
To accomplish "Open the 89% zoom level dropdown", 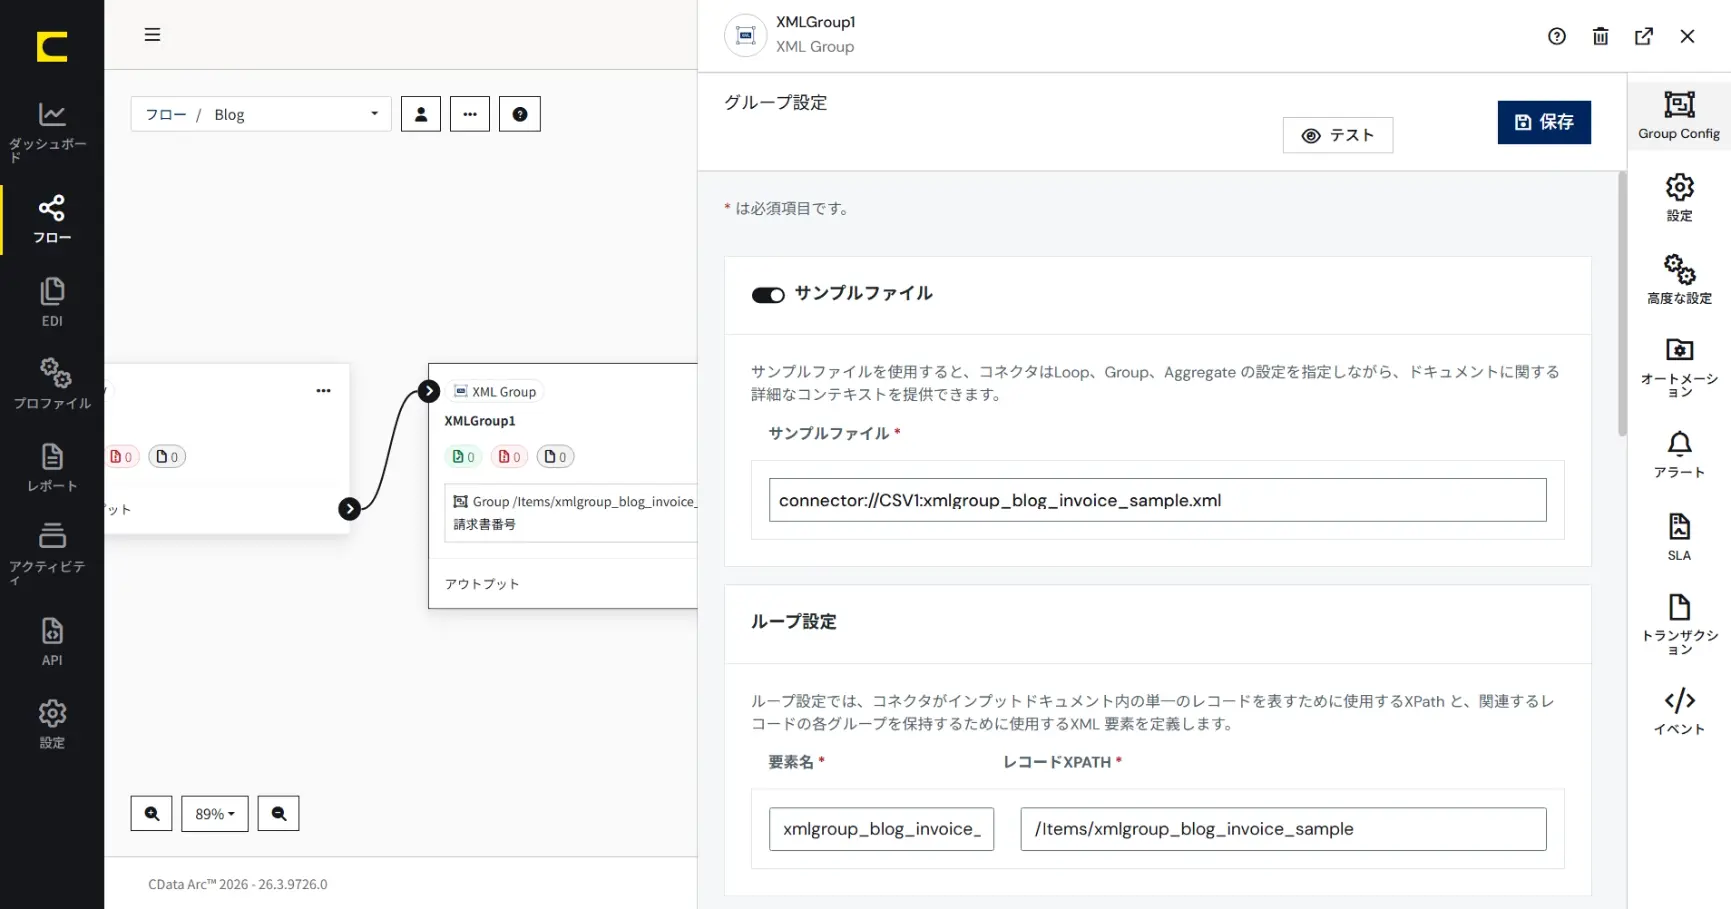I will click(x=215, y=814).
